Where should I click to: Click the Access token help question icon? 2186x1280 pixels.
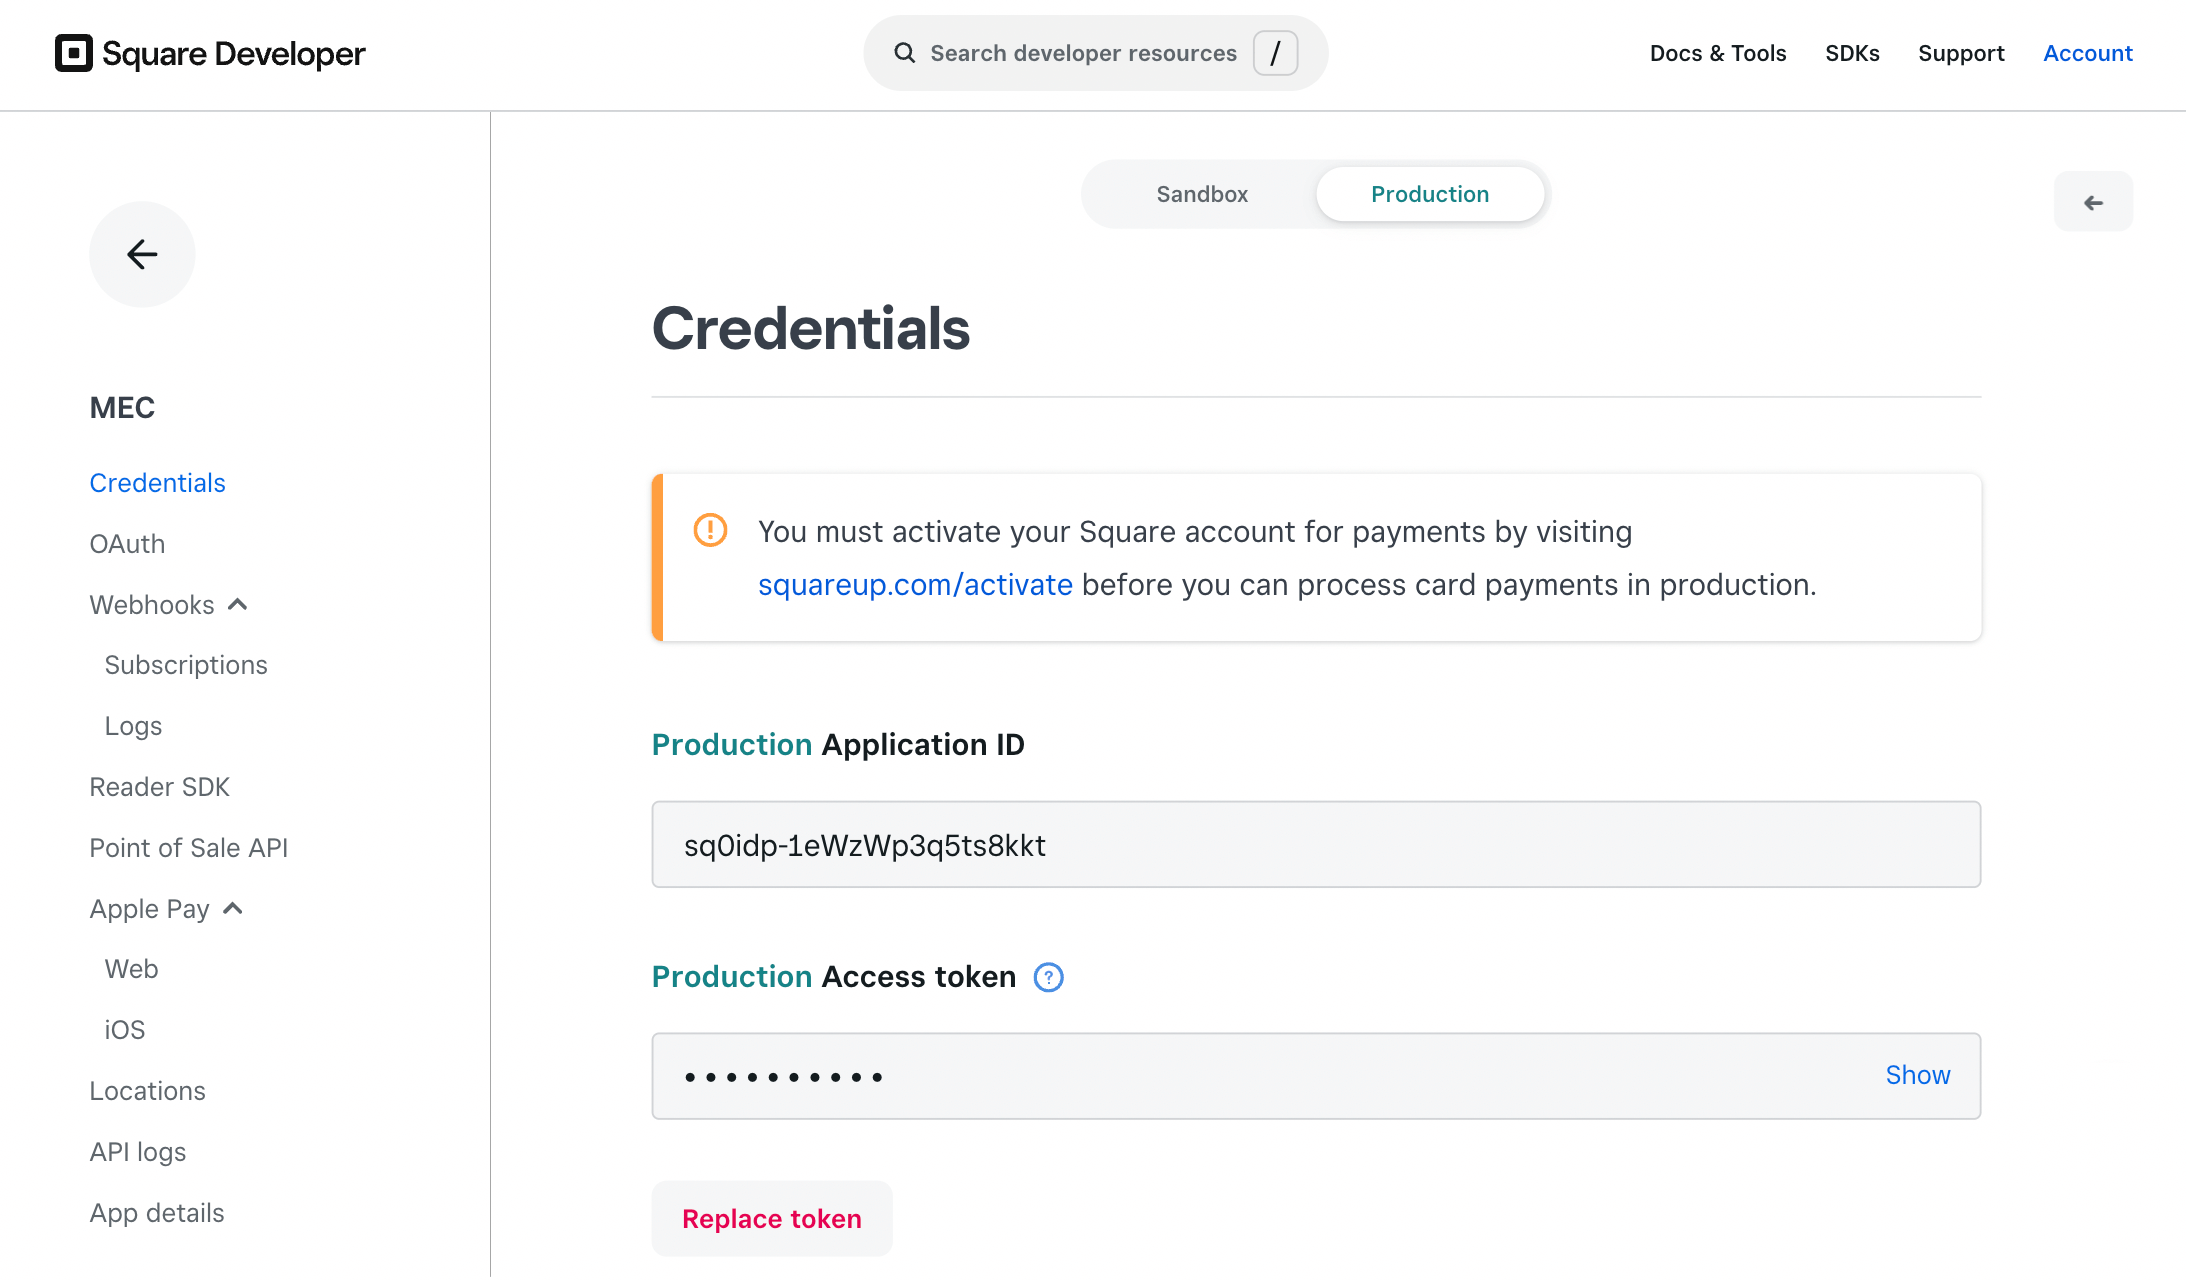click(1048, 977)
